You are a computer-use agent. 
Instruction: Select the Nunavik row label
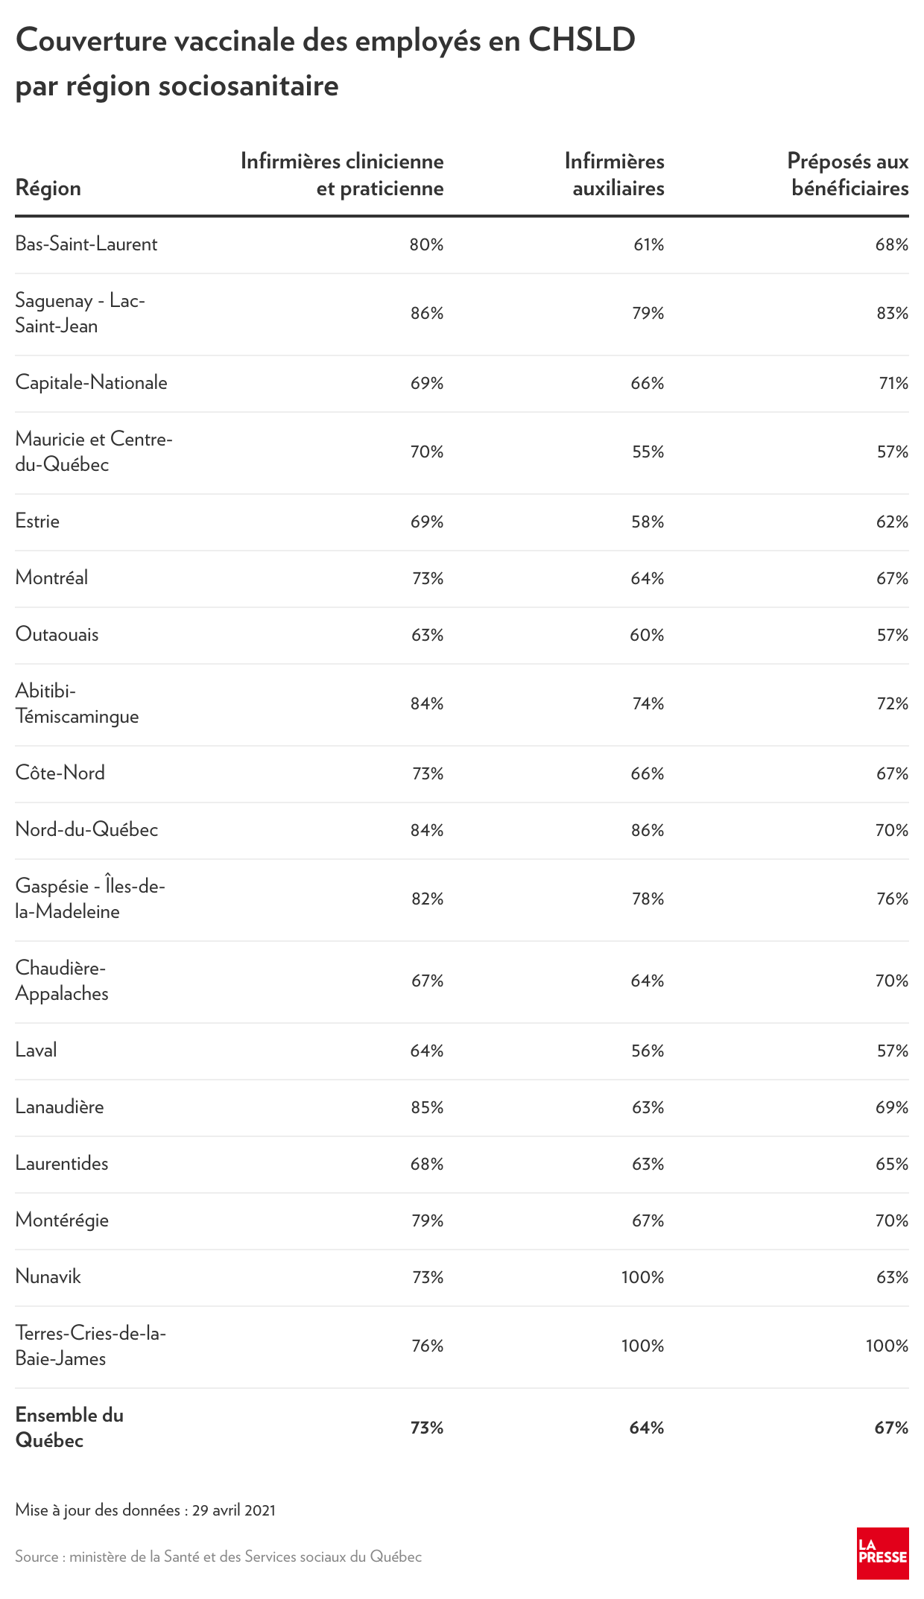coord(48,1277)
